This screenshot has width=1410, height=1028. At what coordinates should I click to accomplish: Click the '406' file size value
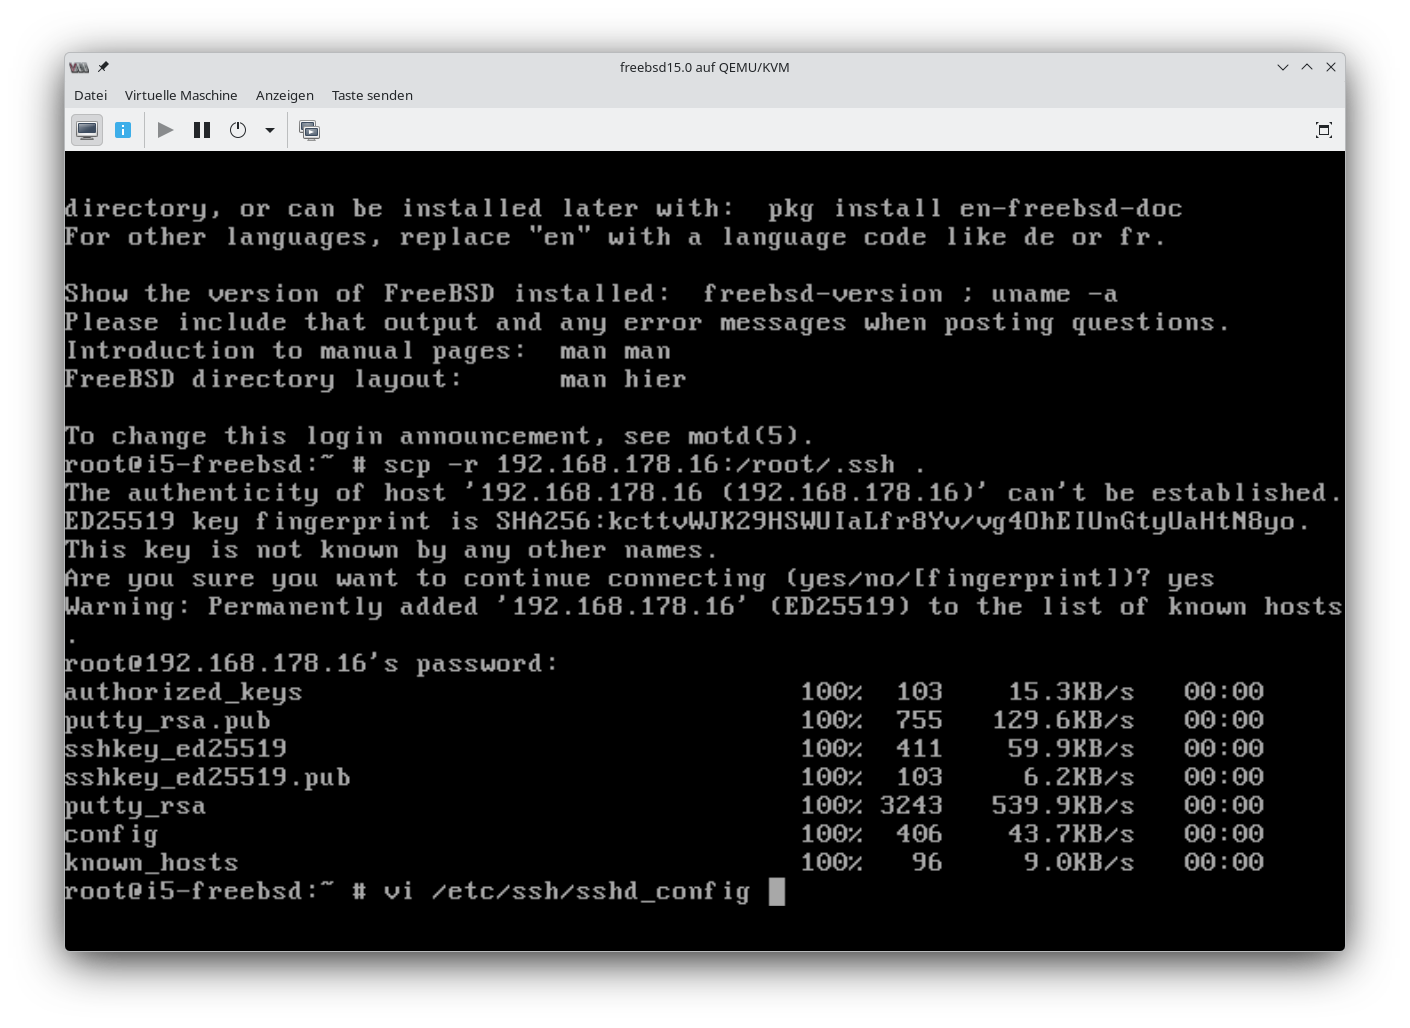point(919,834)
